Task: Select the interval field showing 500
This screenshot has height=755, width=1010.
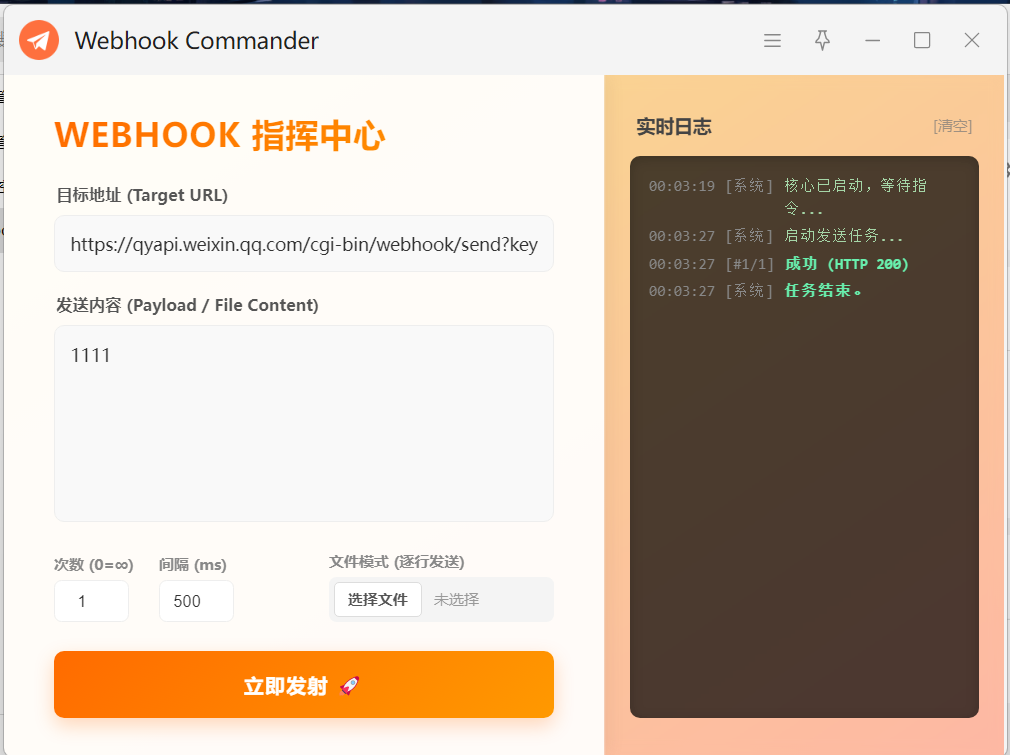Action: (x=196, y=601)
